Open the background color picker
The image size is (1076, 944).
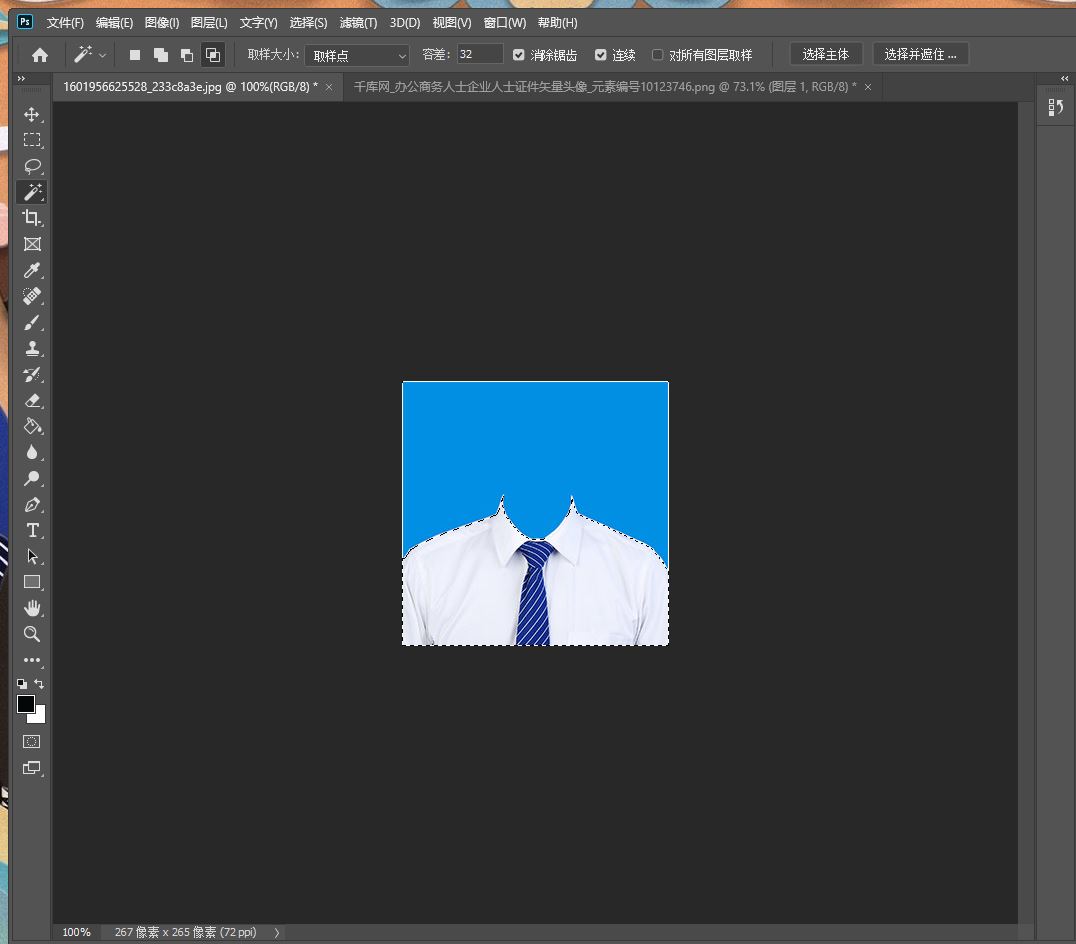39,718
